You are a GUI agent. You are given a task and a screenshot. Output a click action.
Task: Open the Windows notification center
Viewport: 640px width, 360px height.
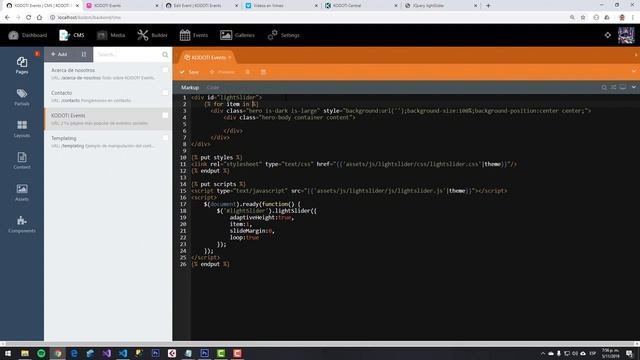[629, 353]
